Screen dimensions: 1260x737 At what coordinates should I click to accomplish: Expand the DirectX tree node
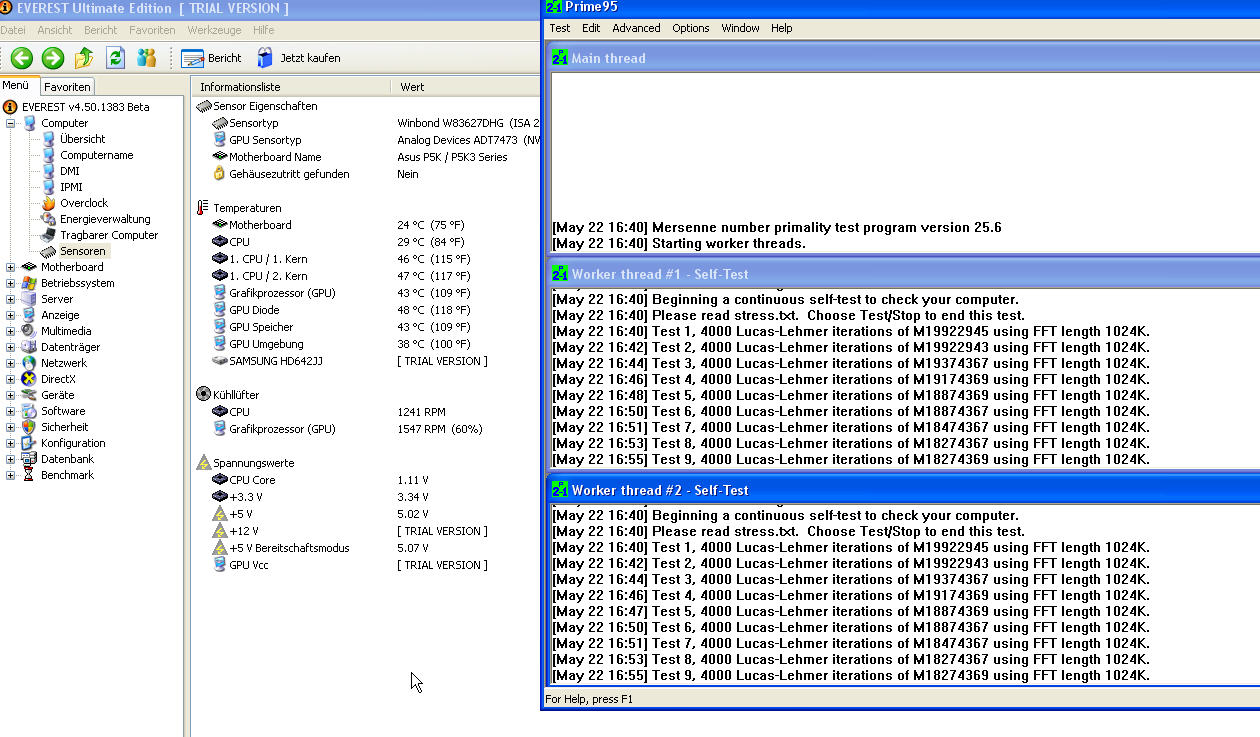(11, 379)
